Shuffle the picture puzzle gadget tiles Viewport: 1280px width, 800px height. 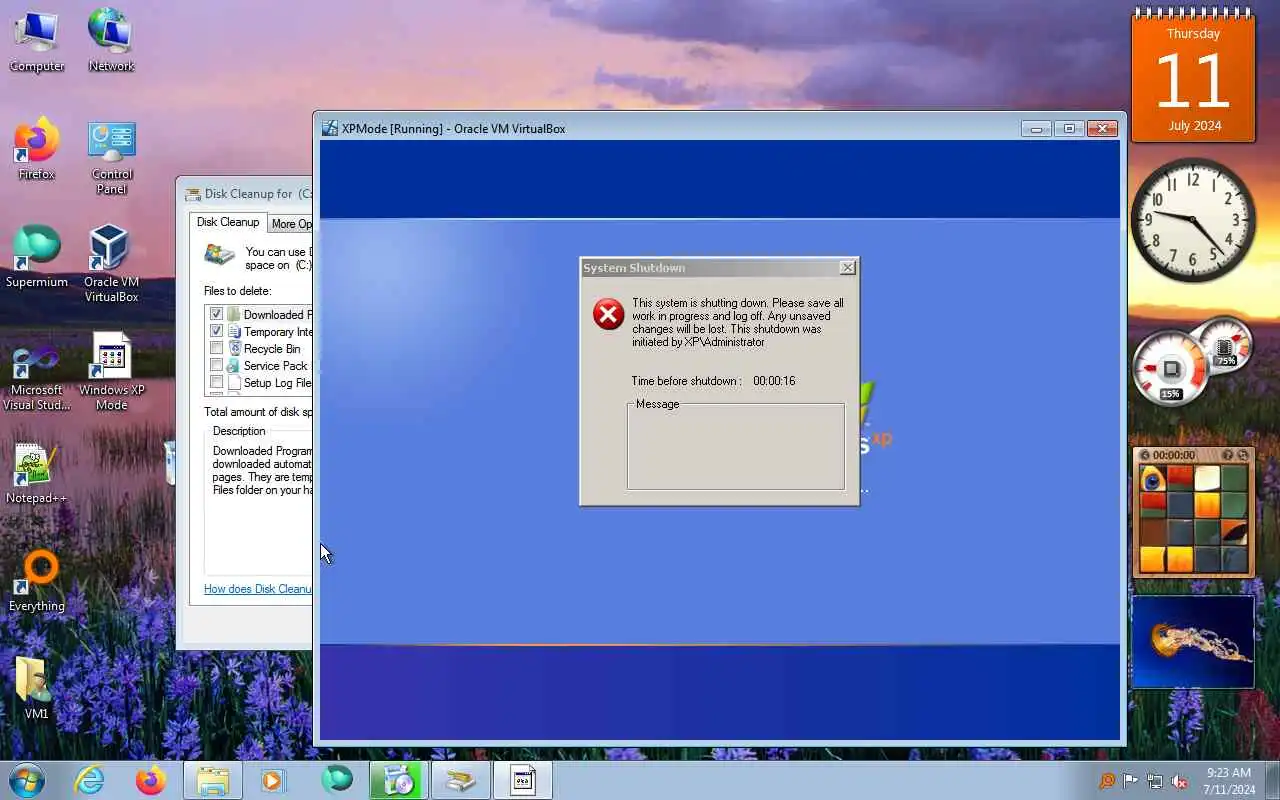[x=1243, y=455]
